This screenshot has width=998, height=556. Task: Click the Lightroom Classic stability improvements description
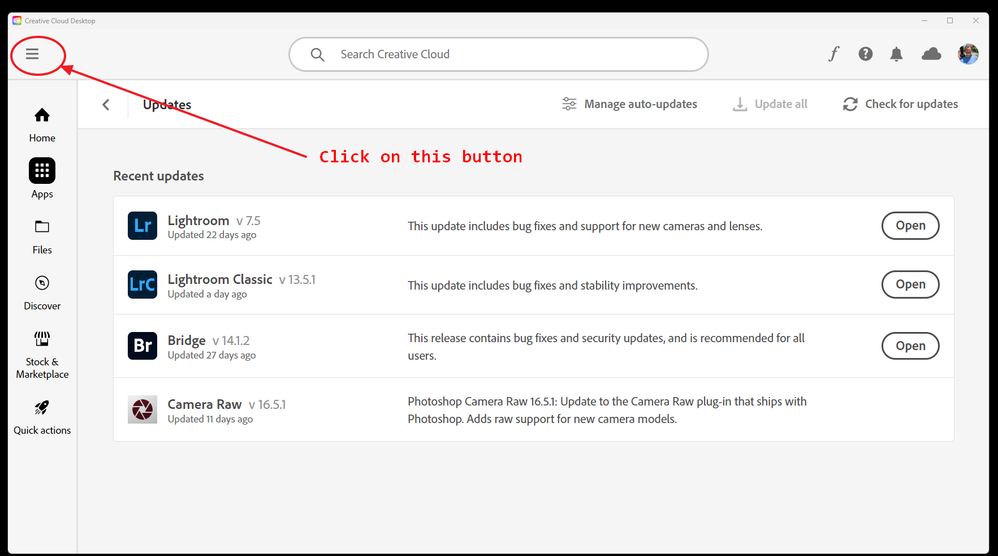coord(552,285)
